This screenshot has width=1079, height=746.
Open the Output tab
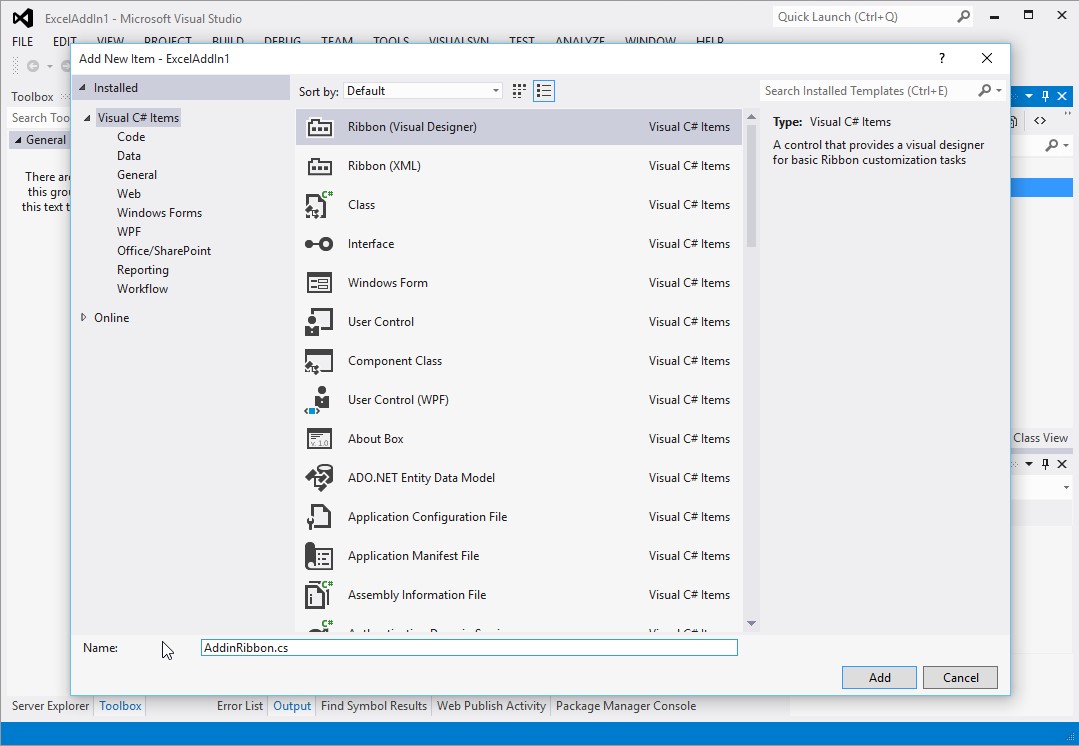(x=292, y=706)
